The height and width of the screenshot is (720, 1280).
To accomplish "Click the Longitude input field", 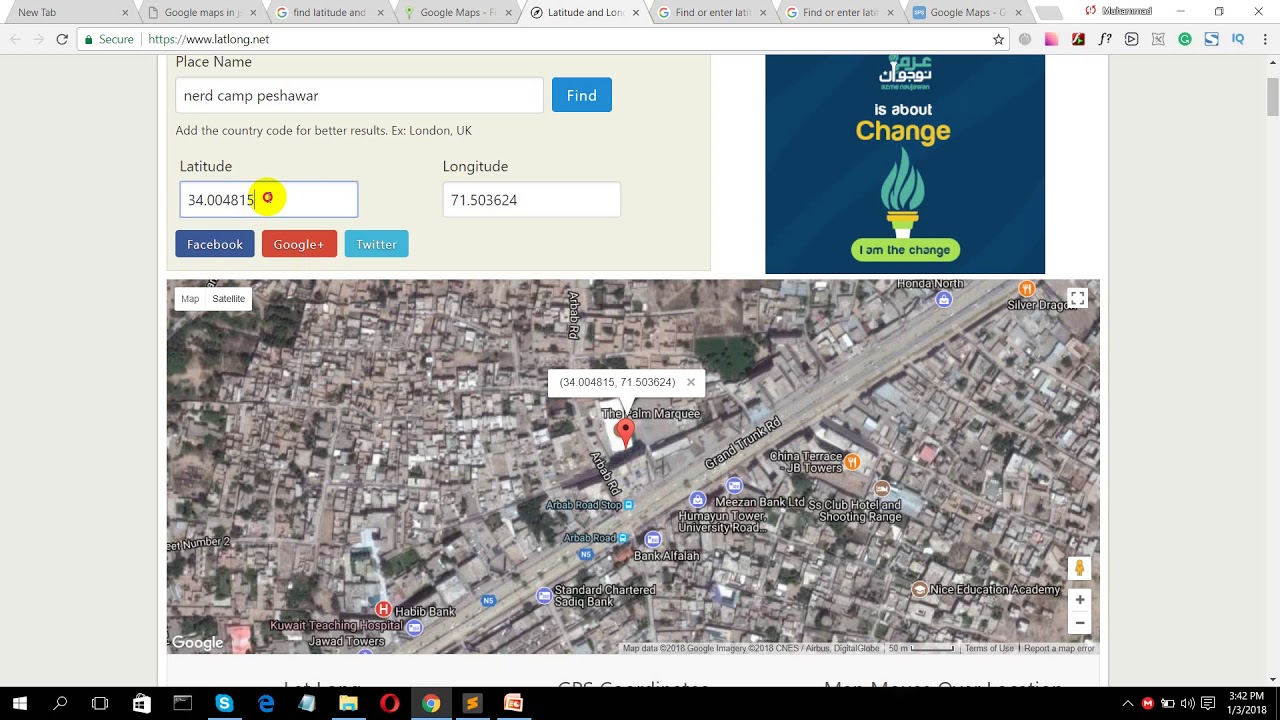I will point(531,200).
